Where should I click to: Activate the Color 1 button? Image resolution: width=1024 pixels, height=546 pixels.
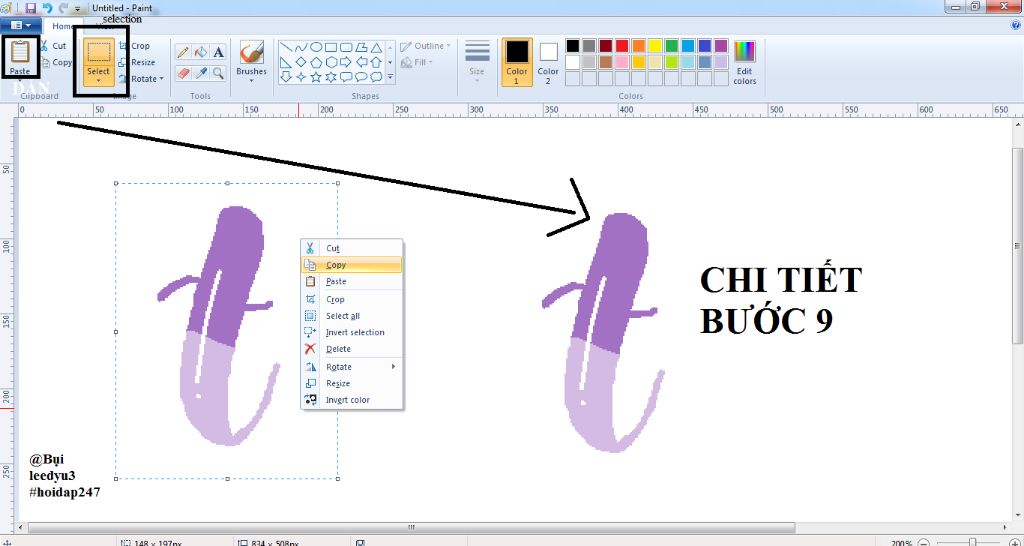coord(517,62)
